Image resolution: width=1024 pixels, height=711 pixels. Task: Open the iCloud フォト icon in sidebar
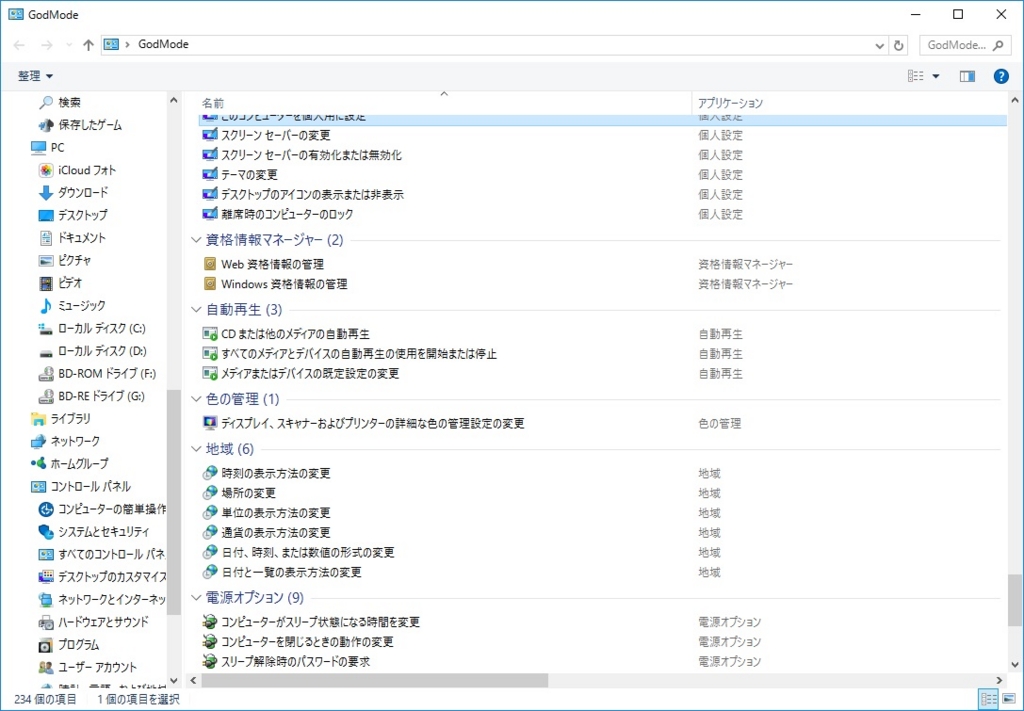point(46,170)
